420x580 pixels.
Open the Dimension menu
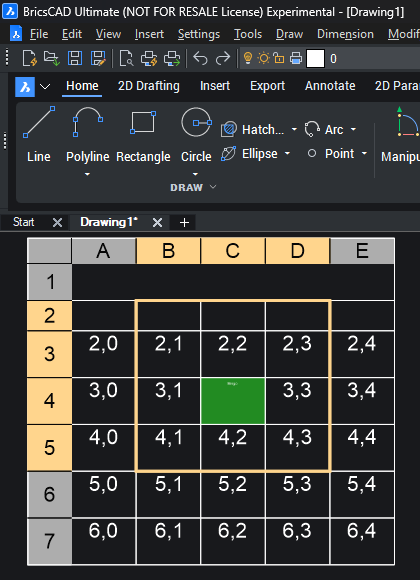tap(345, 34)
